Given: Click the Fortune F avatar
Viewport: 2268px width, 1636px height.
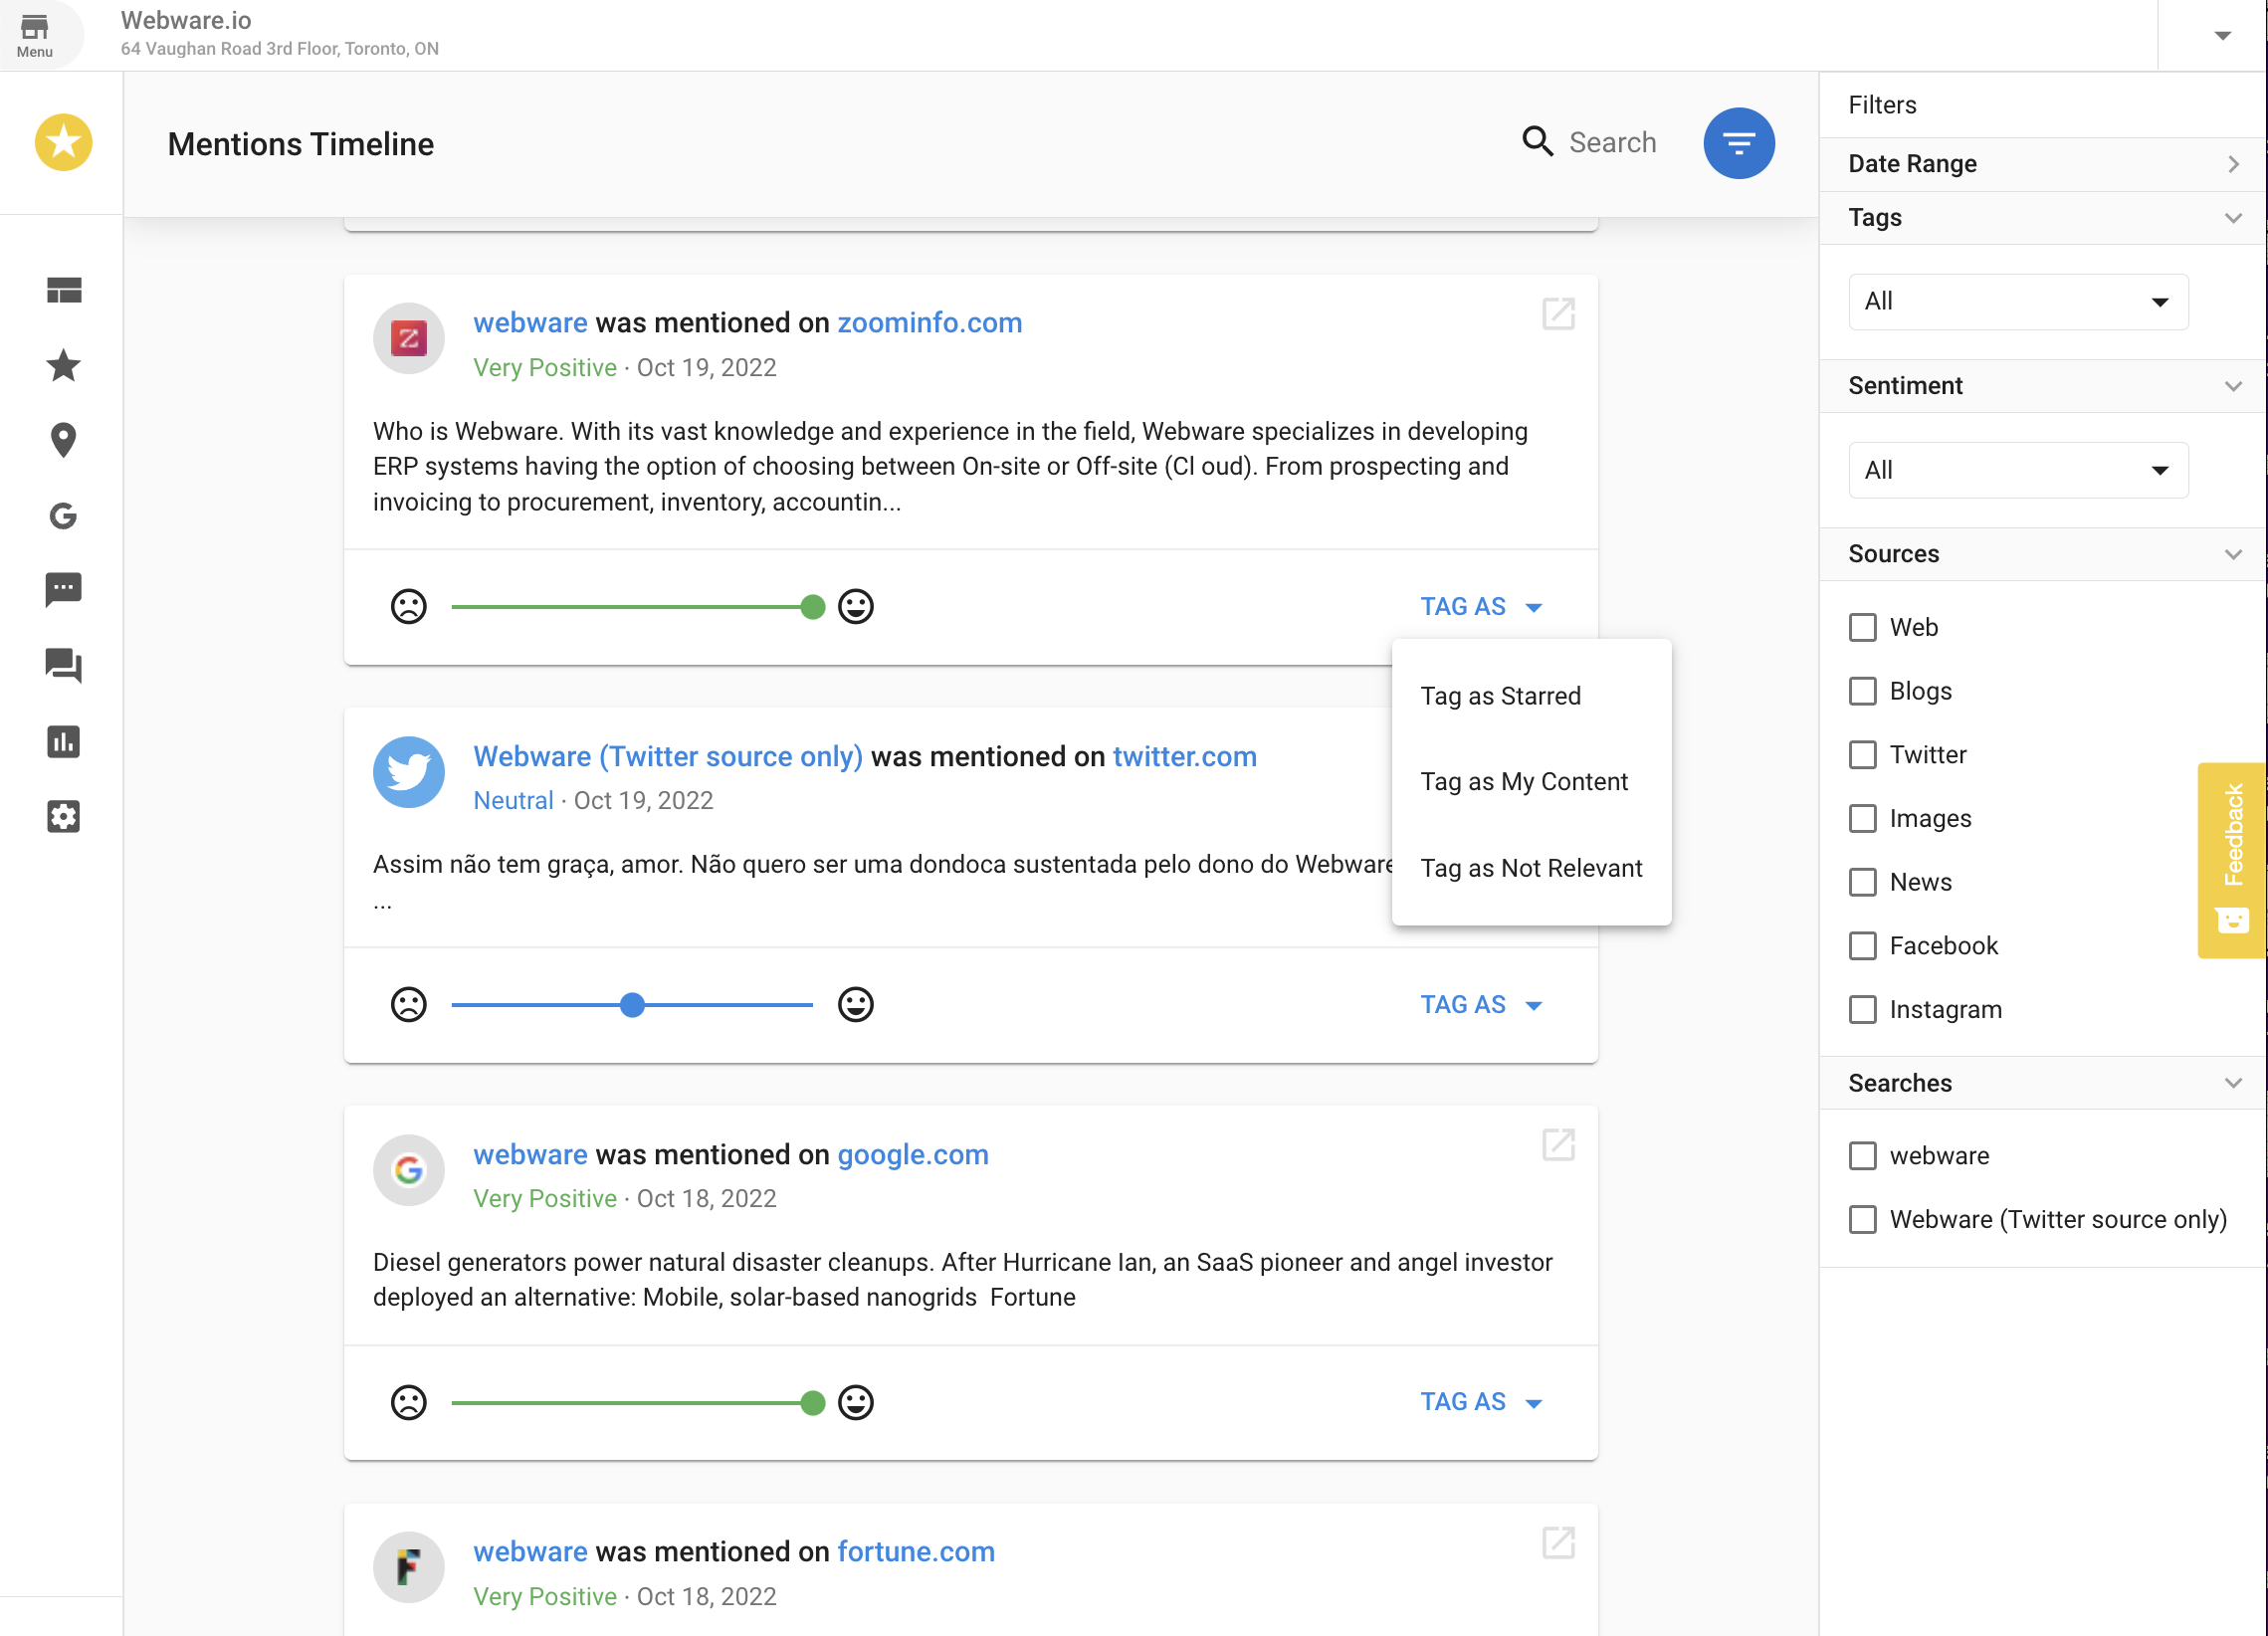Looking at the screenshot, I should coord(409,1567).
